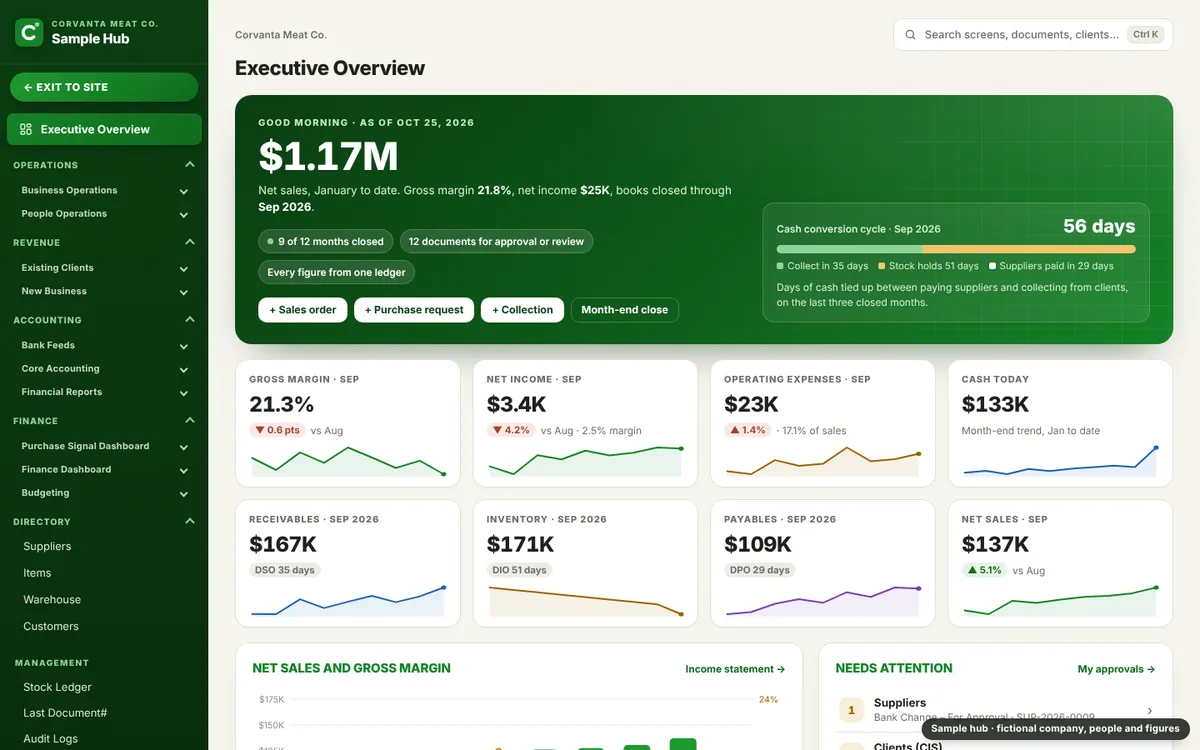This screenshot has height=750, width=1200.
Task: Expand Business Operations submenu
Action: 184,191
